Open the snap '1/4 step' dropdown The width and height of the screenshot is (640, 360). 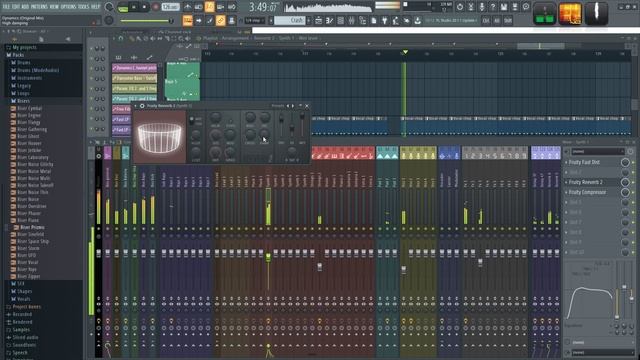click(255, 20)
